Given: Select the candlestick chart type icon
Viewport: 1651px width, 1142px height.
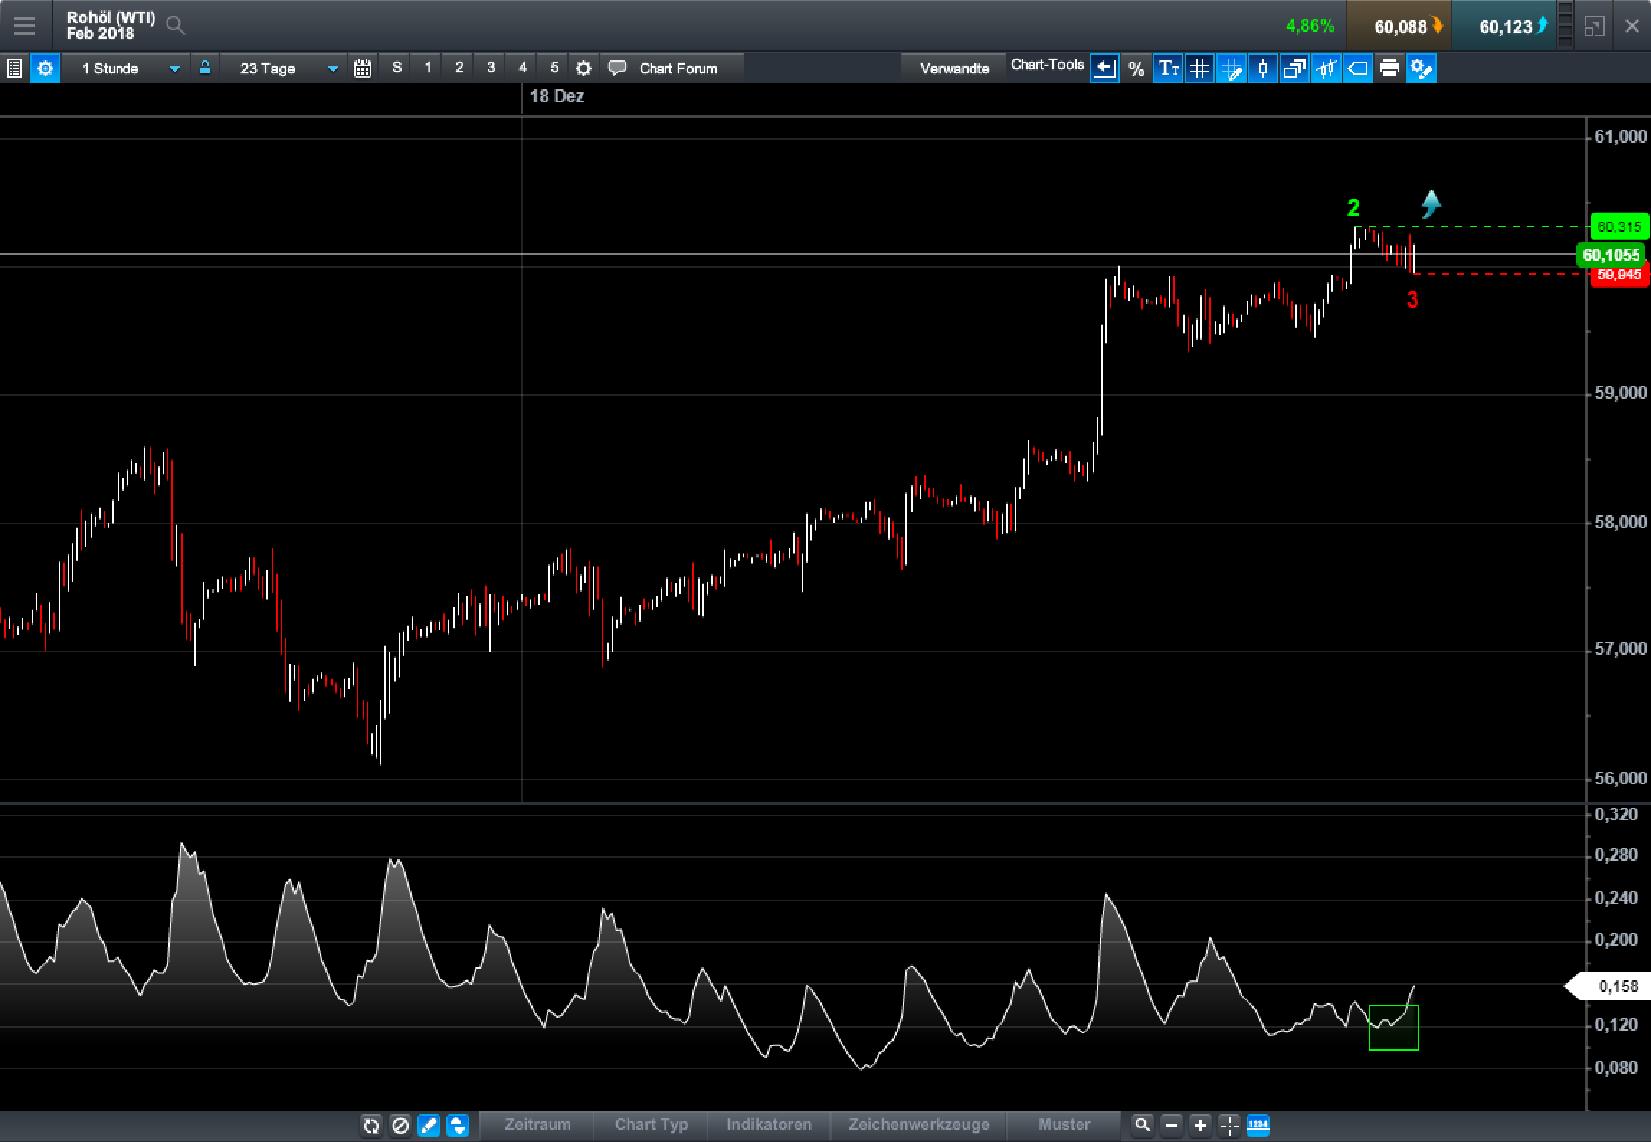Looking at the screenshot, I should 1262,69.
